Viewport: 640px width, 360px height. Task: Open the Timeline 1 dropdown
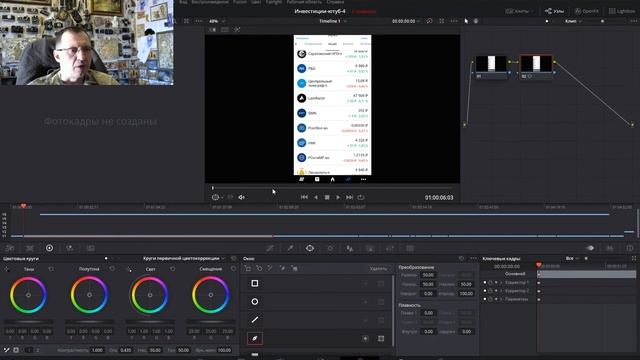pyautogui.click(x=333, y=21)
